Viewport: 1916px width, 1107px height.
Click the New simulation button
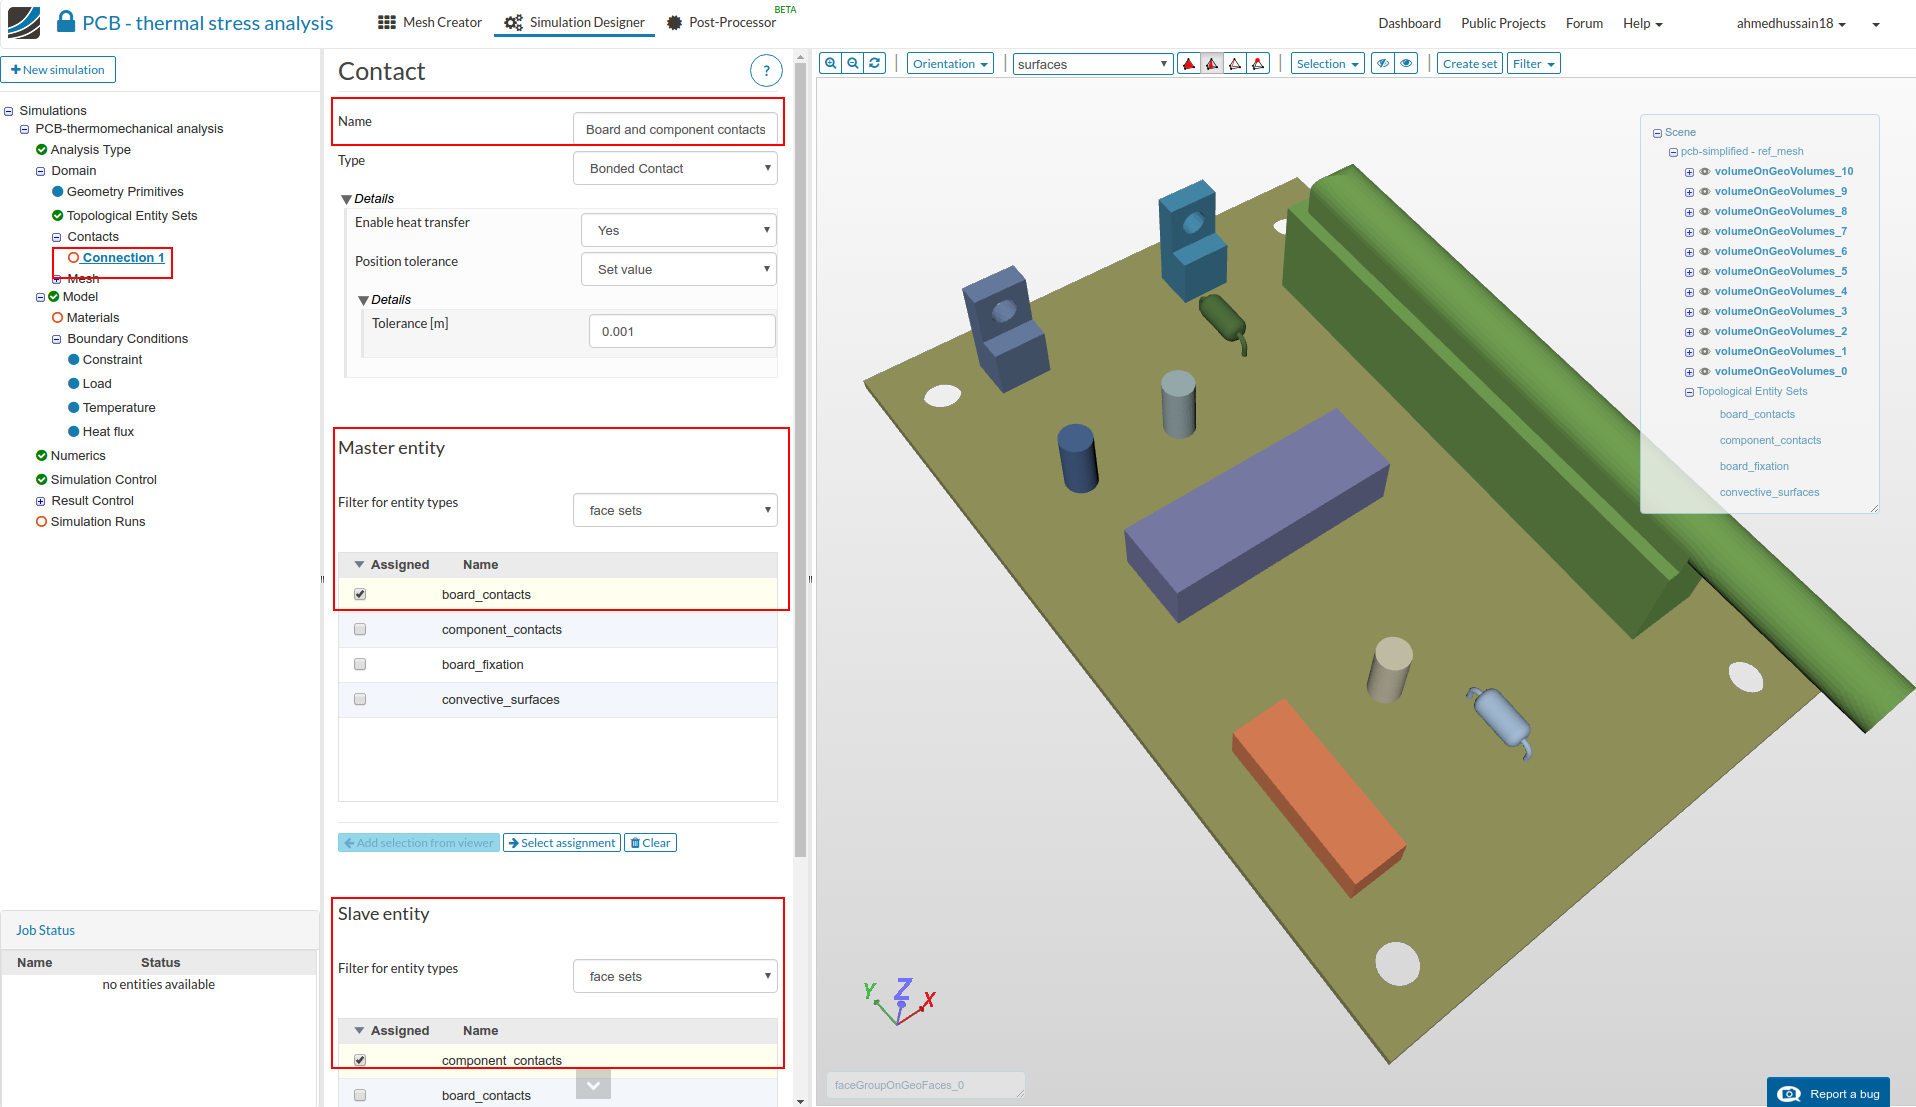point(58,70)
